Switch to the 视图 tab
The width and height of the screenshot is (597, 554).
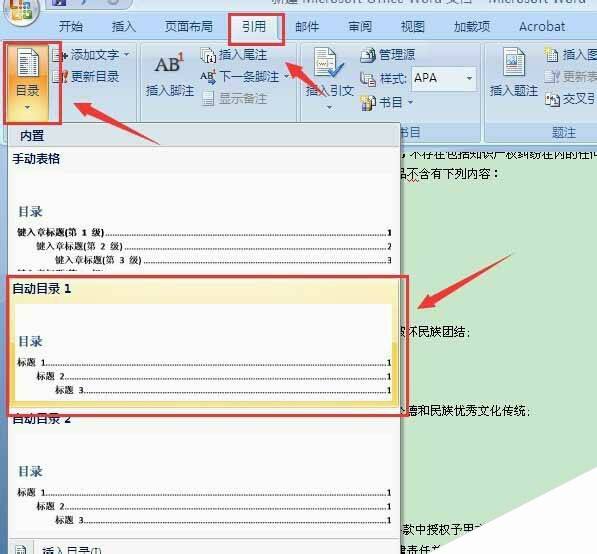(413, 27)
